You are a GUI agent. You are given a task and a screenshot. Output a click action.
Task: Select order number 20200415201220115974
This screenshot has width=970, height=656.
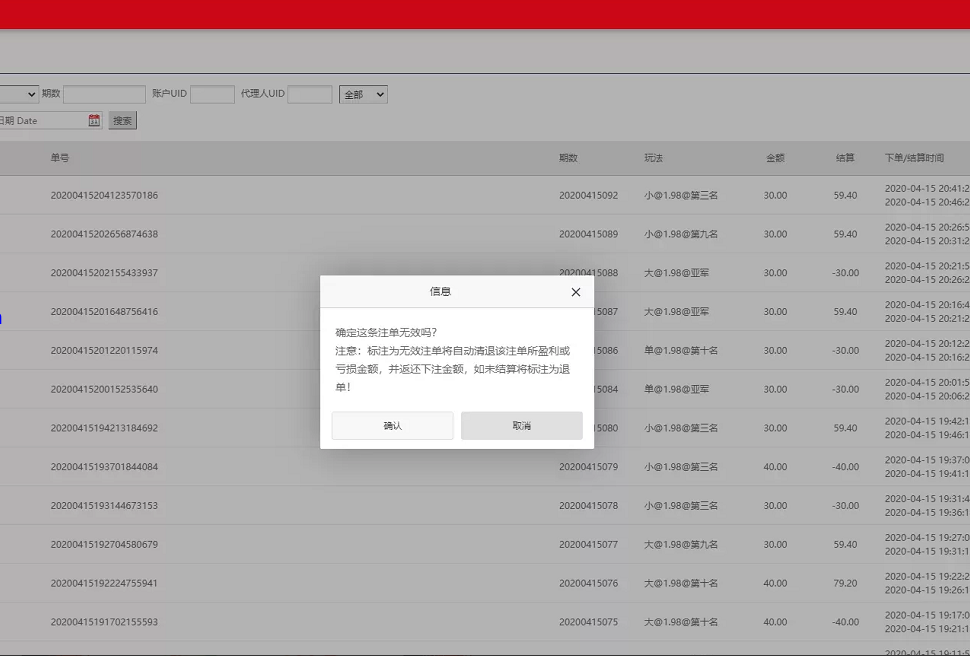pyautogui.click(x=104, y=350)
